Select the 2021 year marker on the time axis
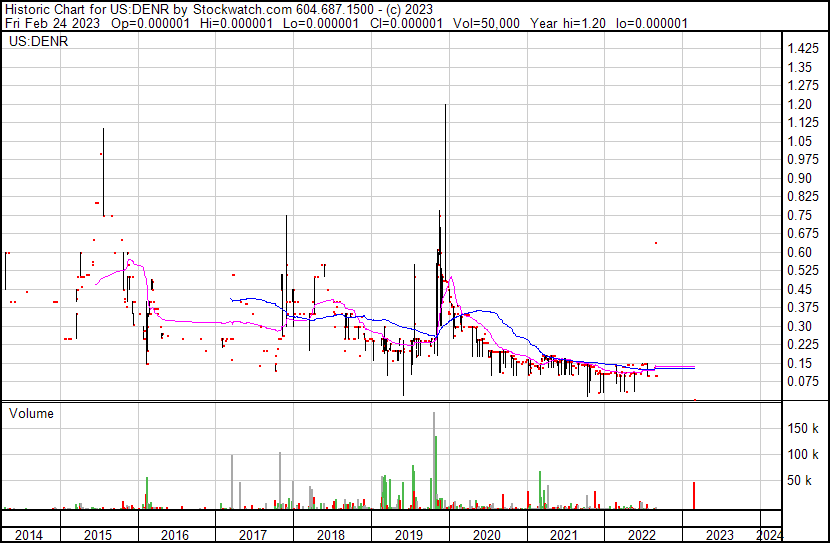This screenshot has height=543, width=830. pyautogui.click(x=565, y=535)
